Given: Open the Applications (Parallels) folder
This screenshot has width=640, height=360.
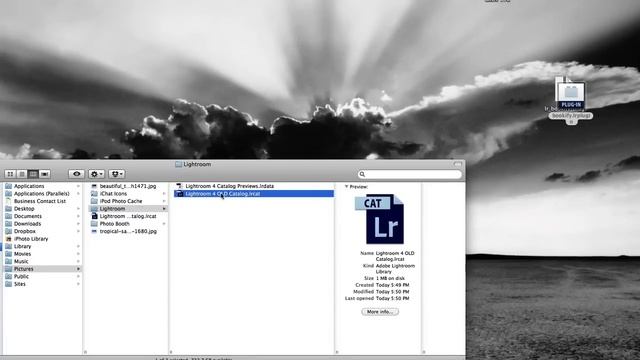Looking at the screenshot, I should [x=42, y=193].
